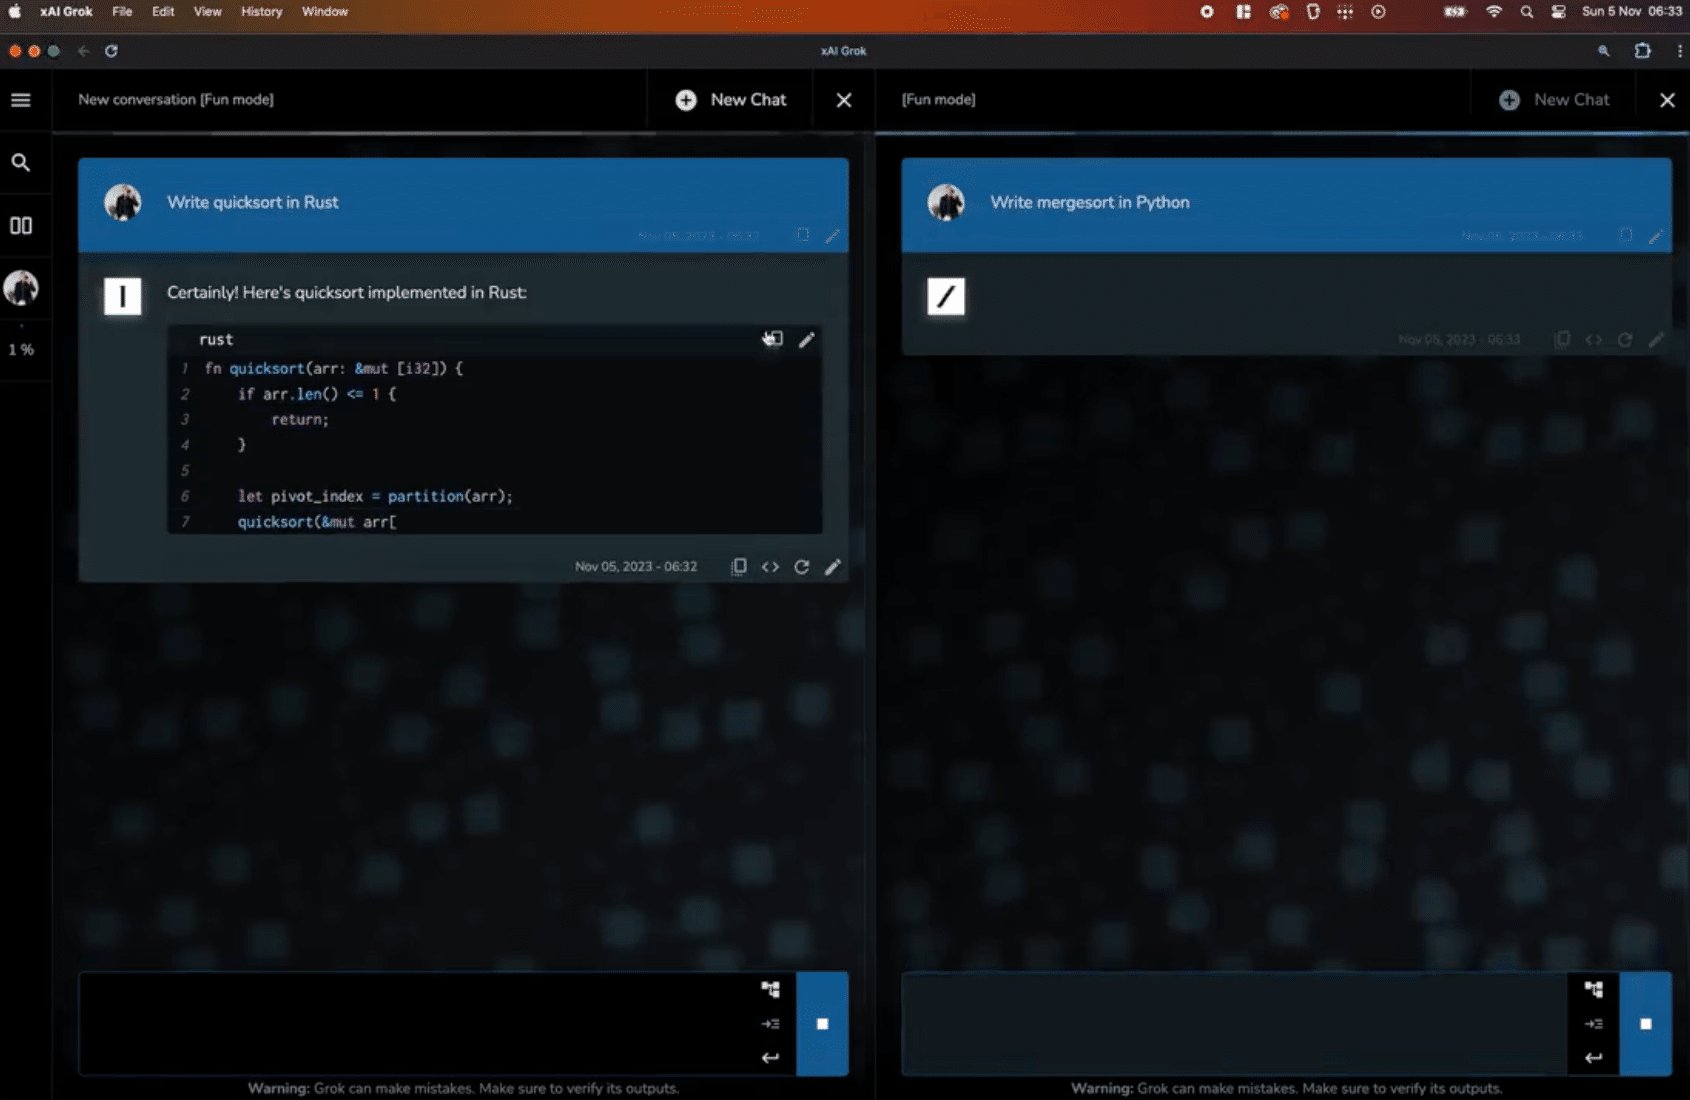Click the left chat message input field
This screenshot has width=1690, height=1100.
click(415, 1023)
